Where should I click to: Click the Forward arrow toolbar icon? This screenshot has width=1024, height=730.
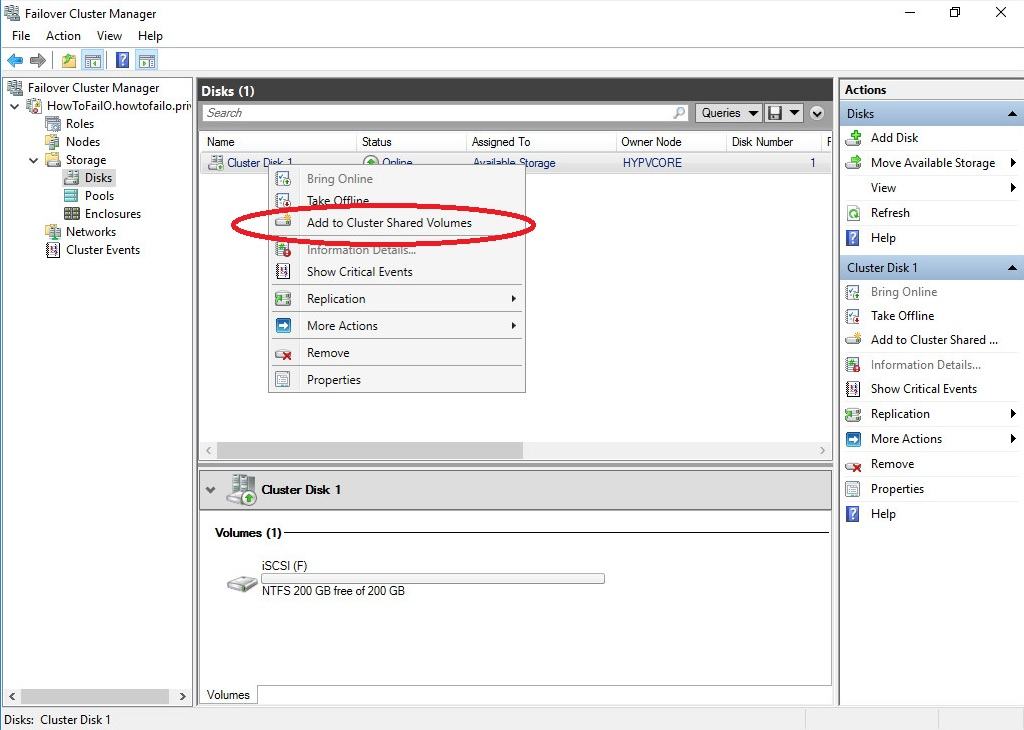click(38, 61)
